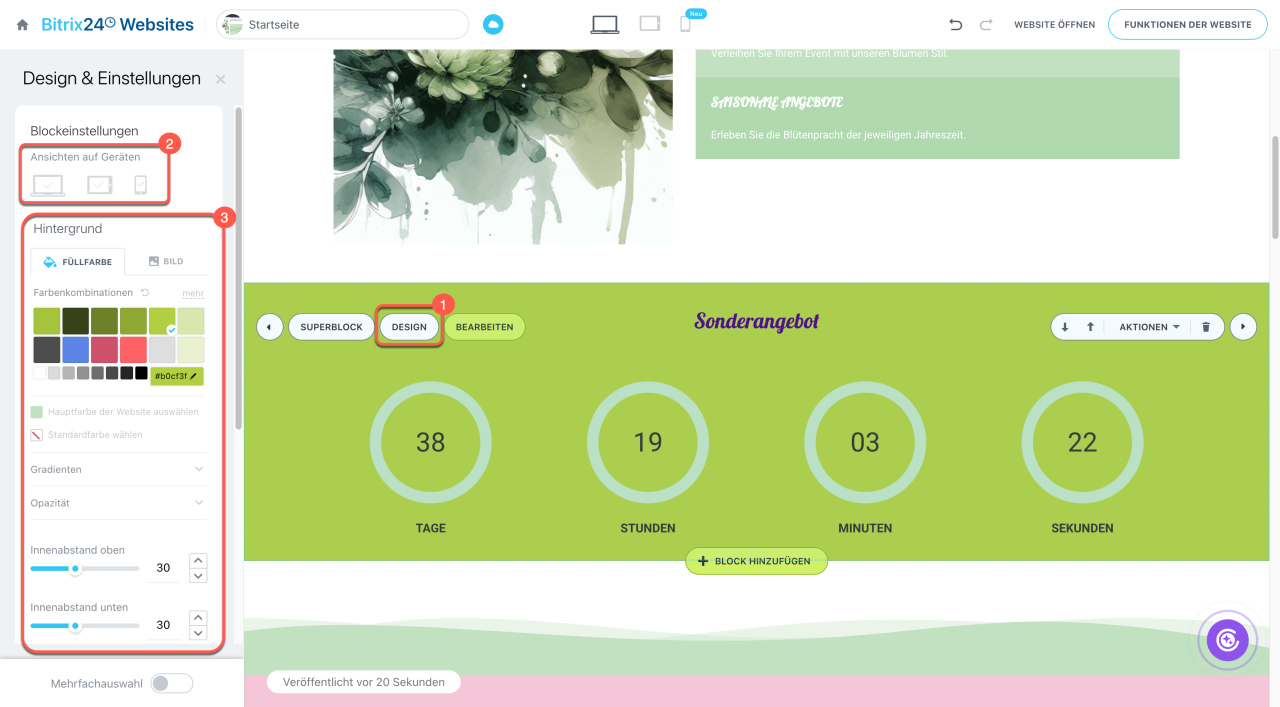Click the Superblock button
The width and height of the screenshot is (1280, 707).
(x=331, y=327)
